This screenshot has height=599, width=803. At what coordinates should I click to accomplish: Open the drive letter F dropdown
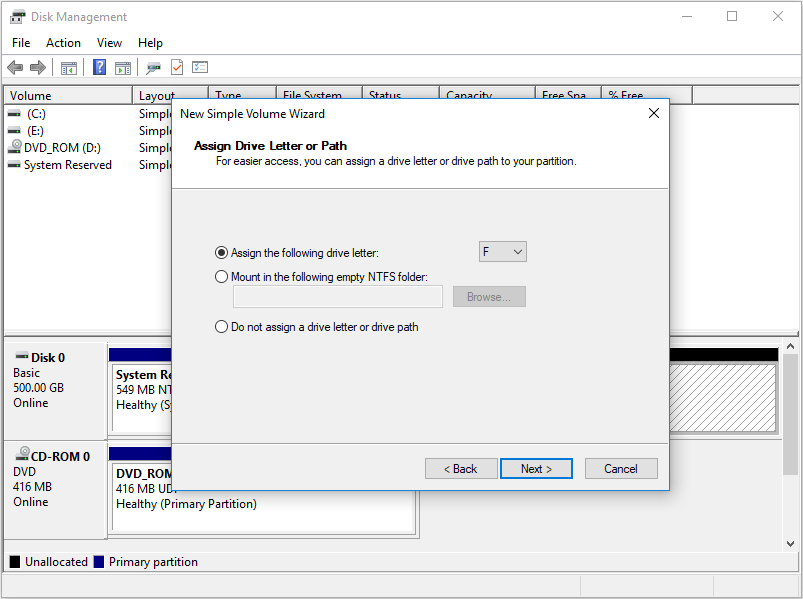pos(503,251)
